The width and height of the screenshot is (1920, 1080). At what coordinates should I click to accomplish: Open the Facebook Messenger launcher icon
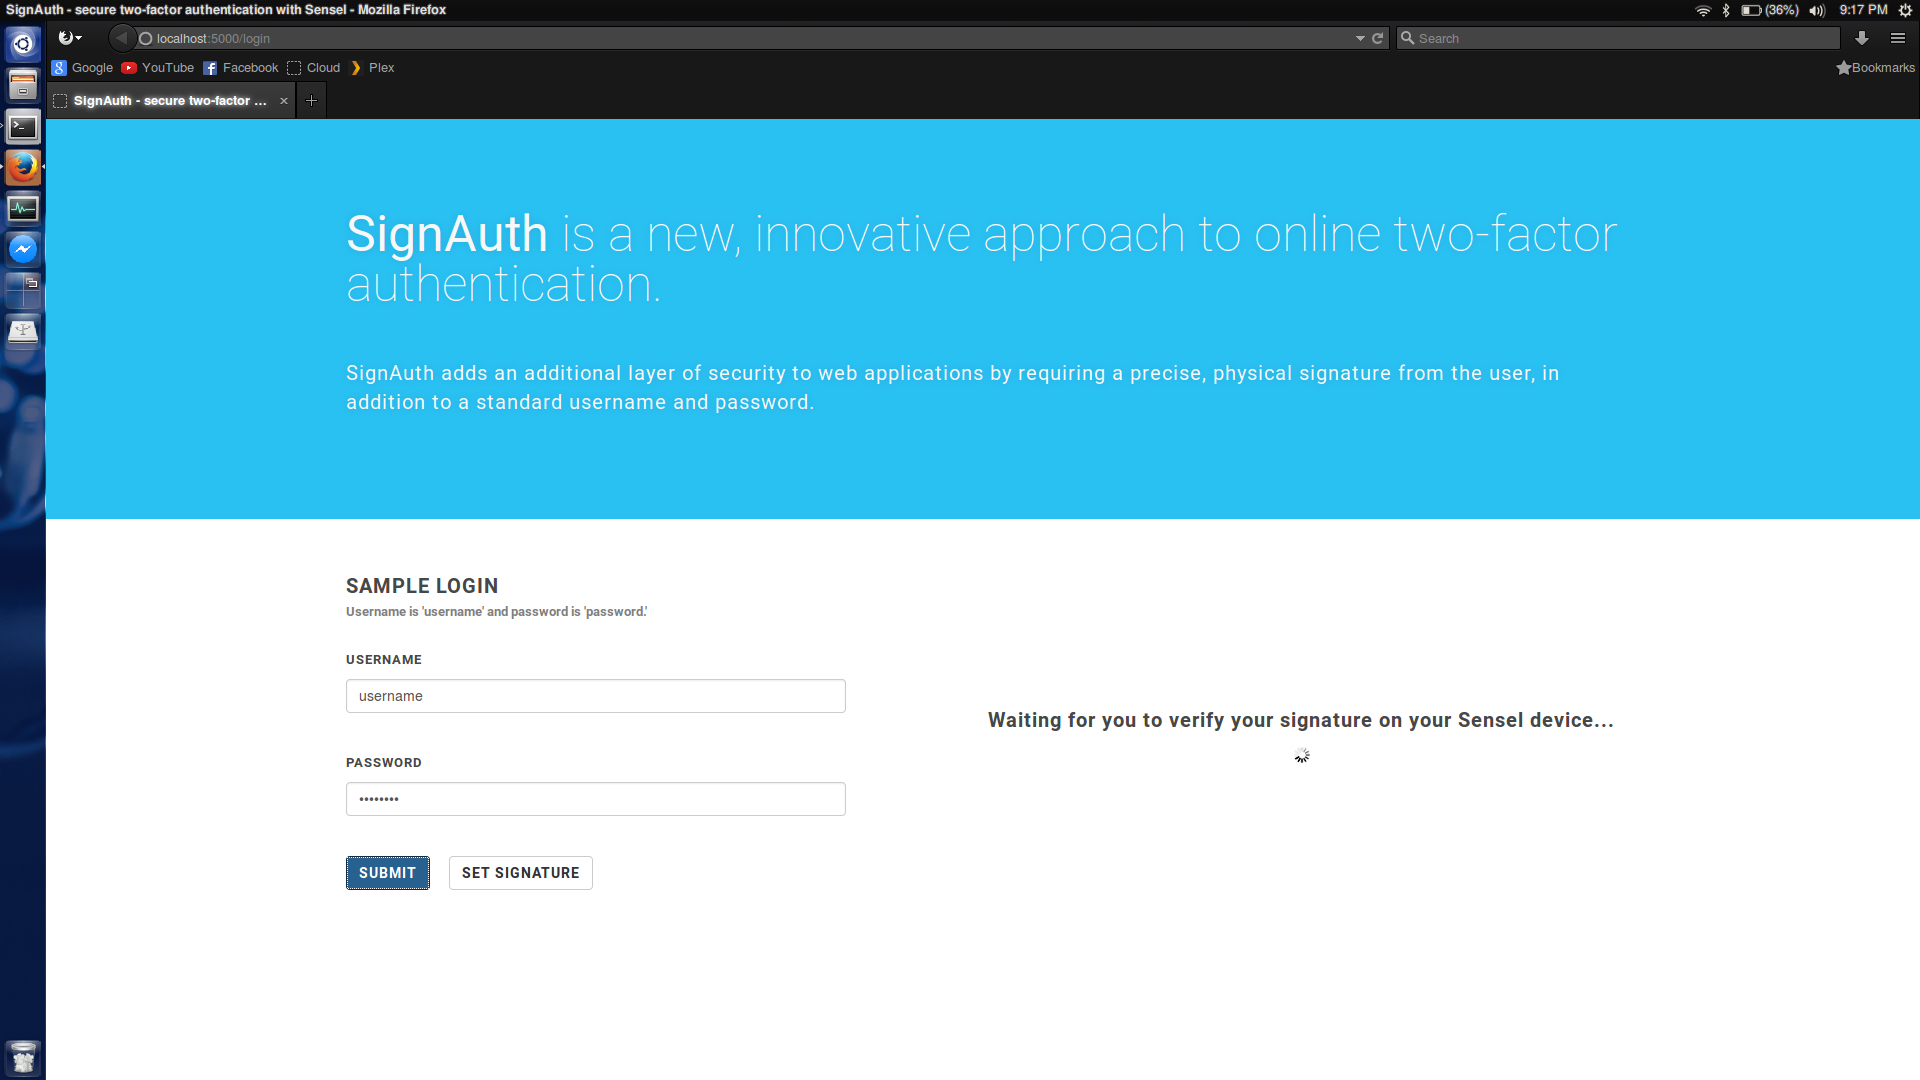(x=23, y=249)
